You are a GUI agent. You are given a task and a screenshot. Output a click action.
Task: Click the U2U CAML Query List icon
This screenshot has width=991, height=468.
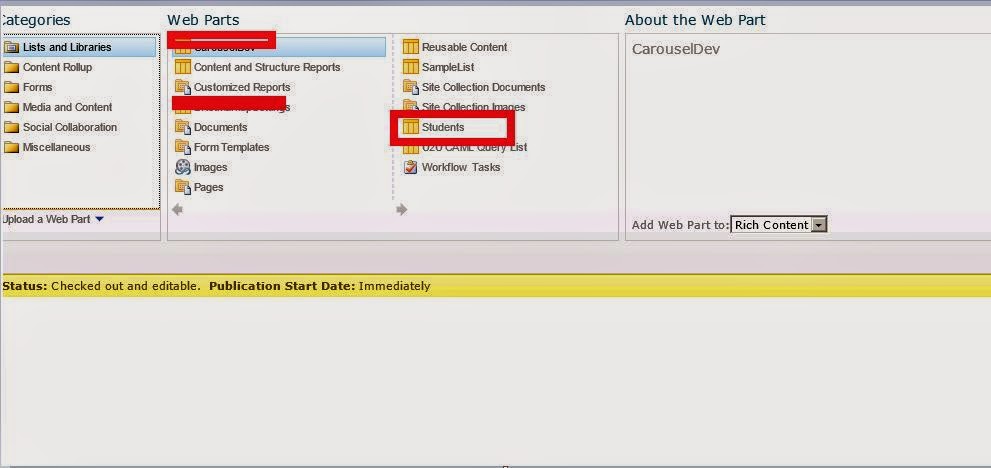click(411, 149)
